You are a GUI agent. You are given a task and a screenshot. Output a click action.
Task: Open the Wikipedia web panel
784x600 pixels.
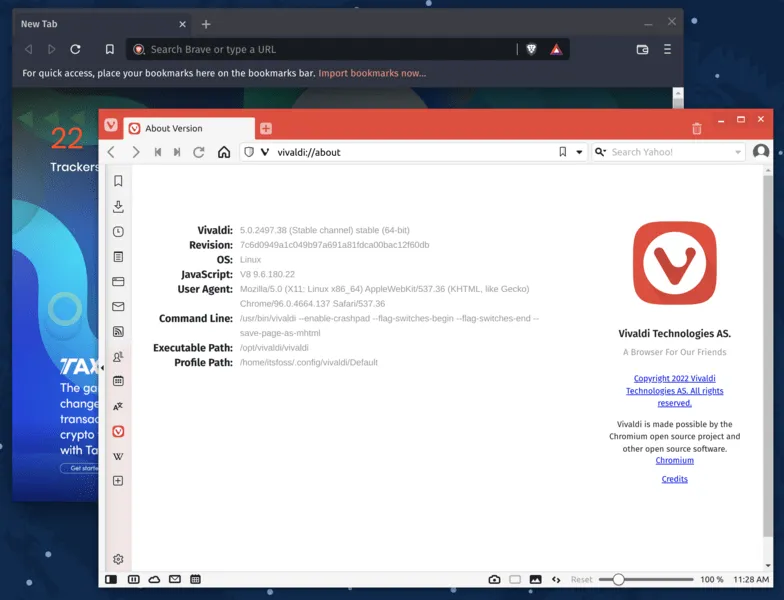[x=118, y=456]
